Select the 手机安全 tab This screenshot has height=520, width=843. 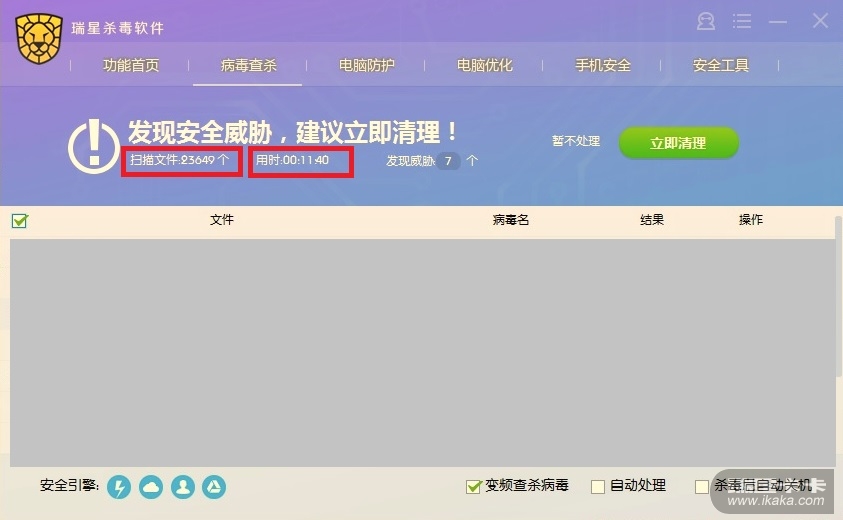pos(603,66)
